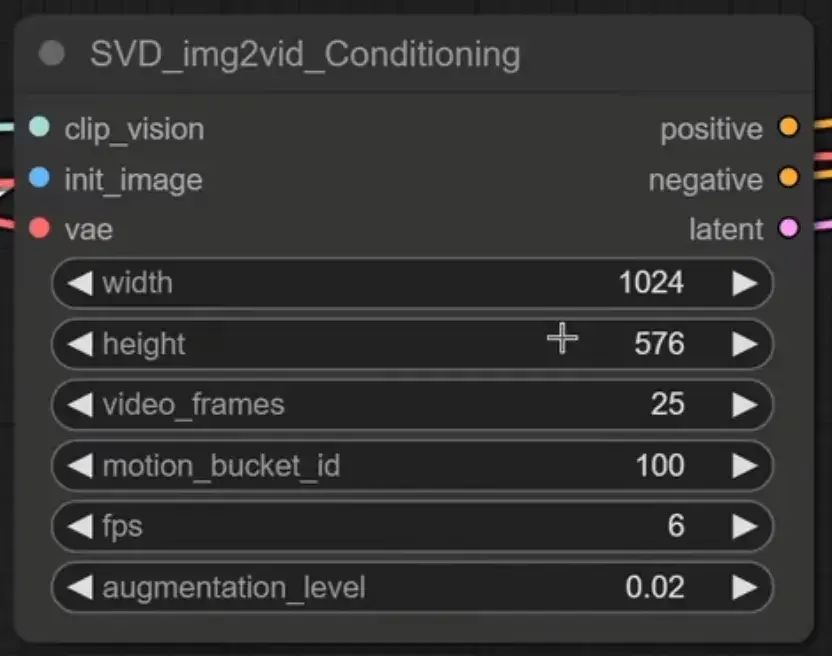The image size is (832, 656).
Task: Increase width with the right arrow
Action: point(744,283)
